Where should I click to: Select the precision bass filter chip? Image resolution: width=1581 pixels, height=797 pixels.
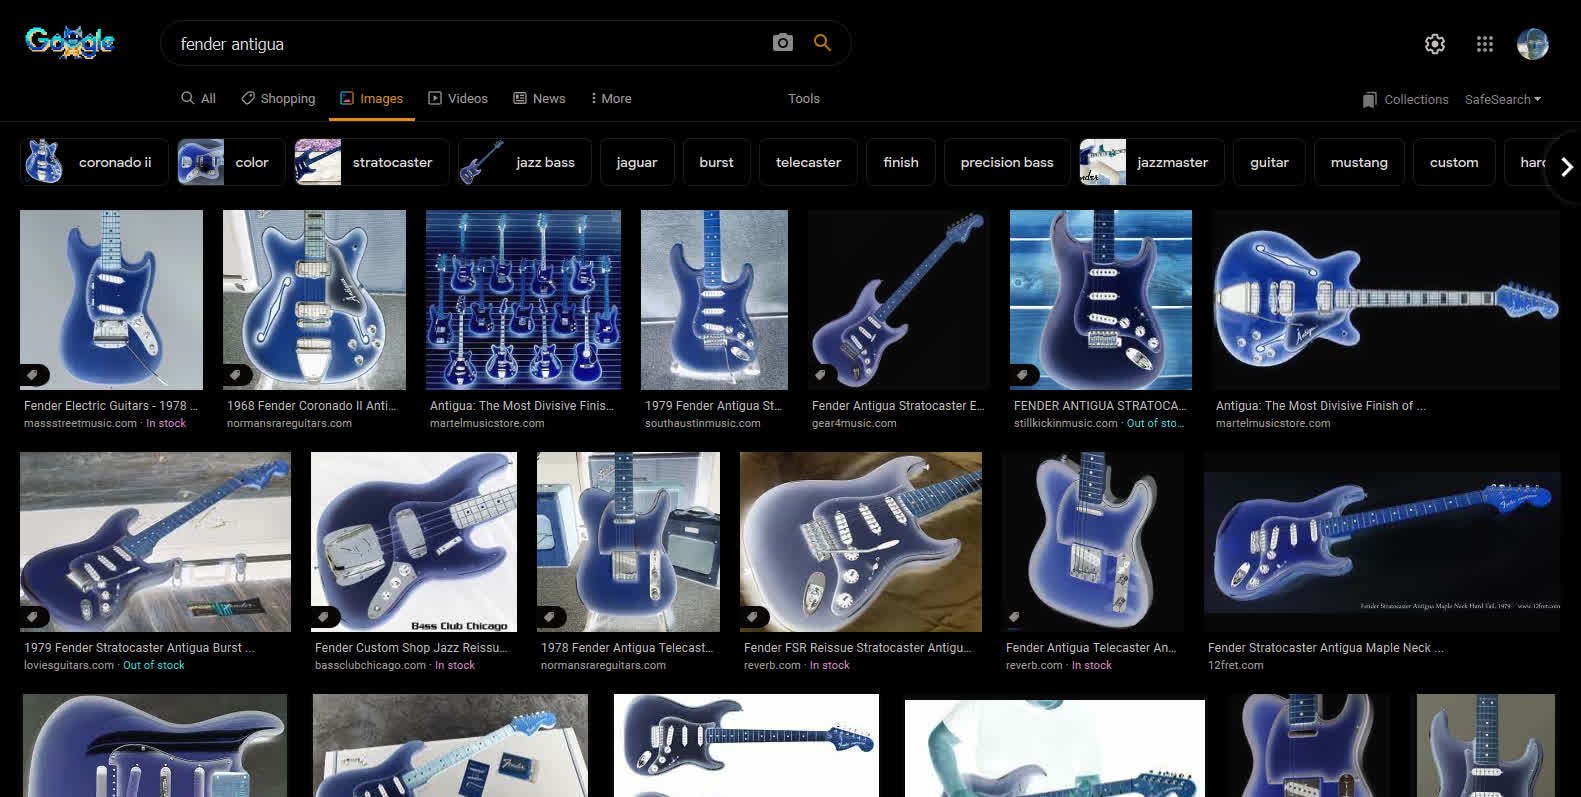point(1007,162)
